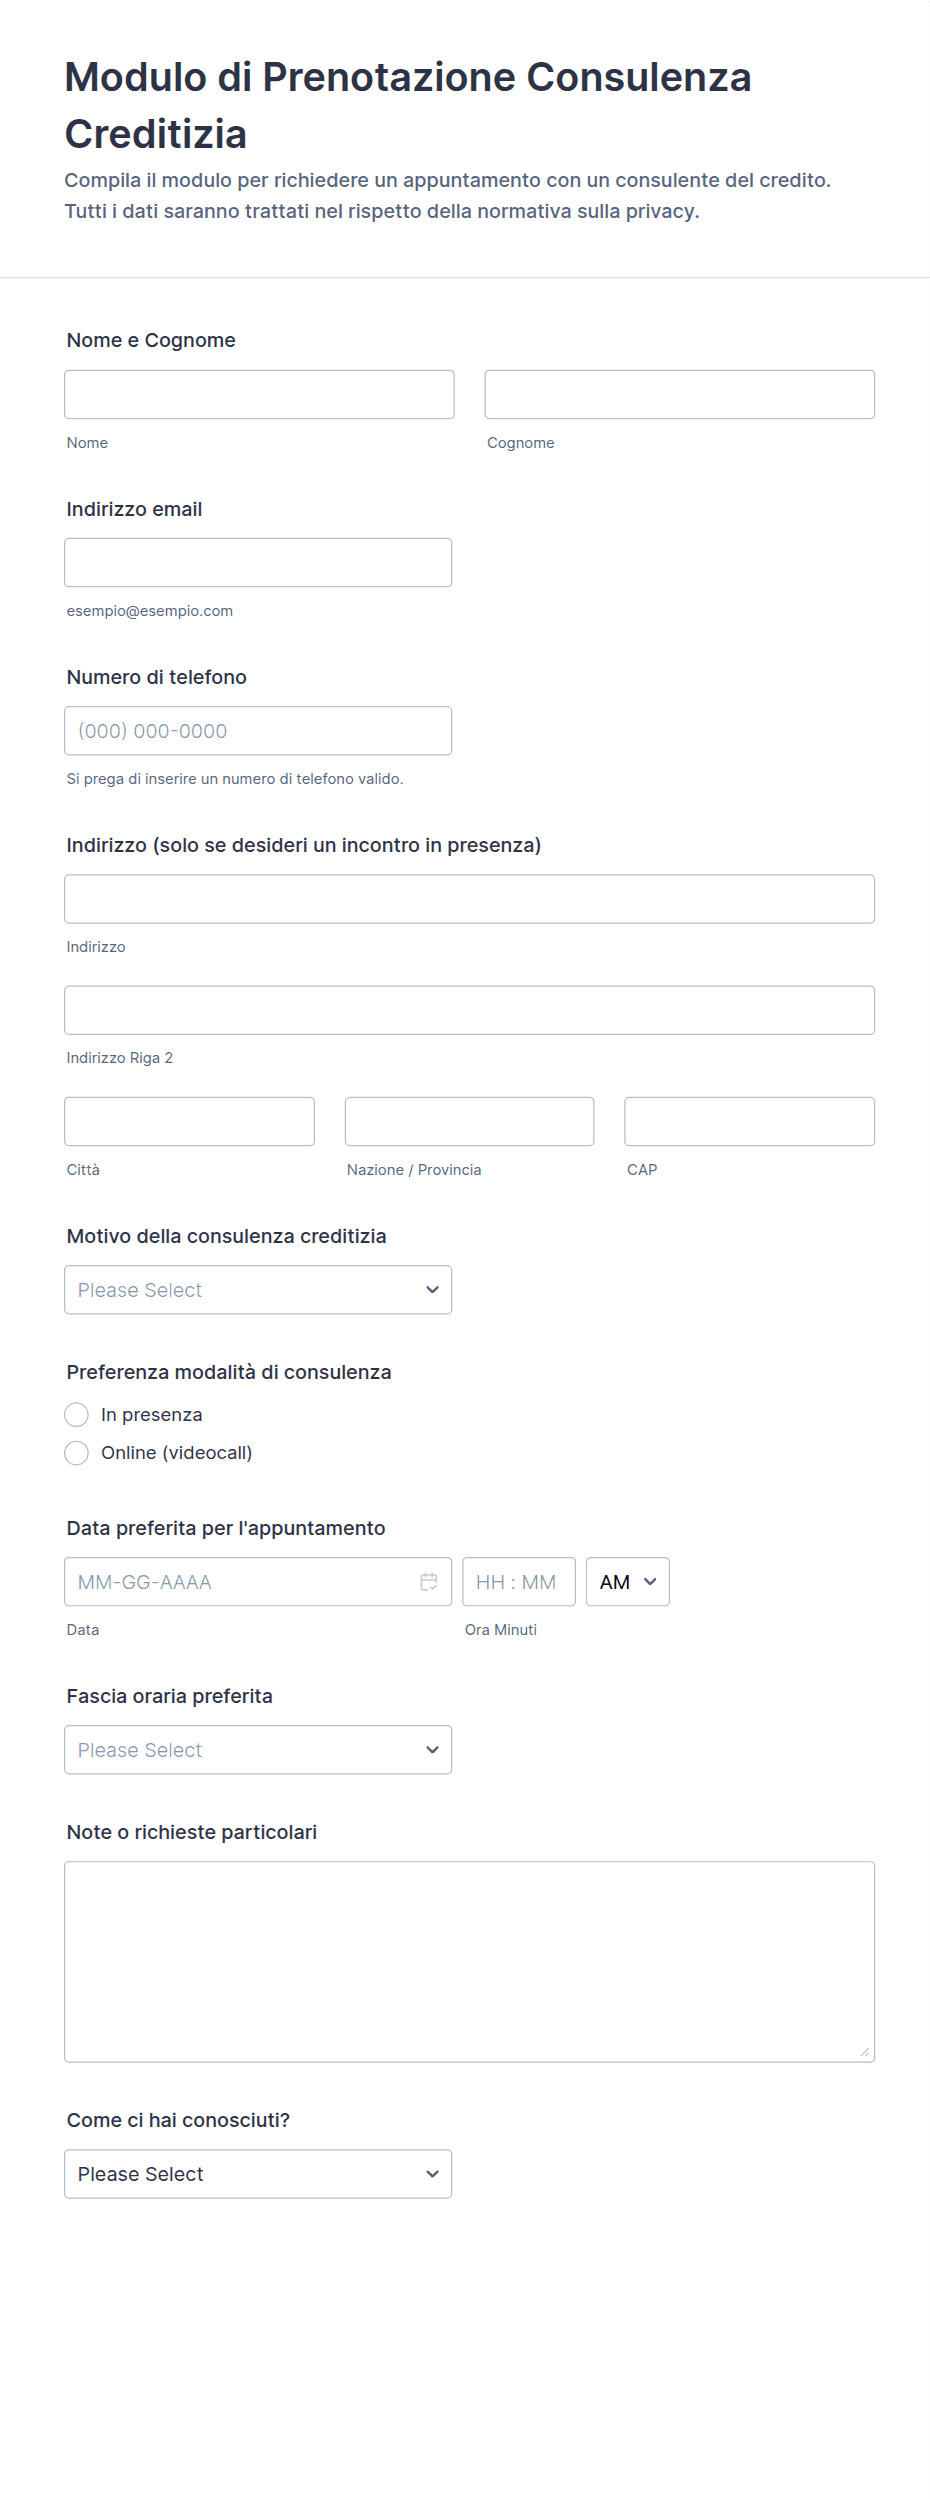Click the Nome text field

pyautogui.click(x=259, y=395)
